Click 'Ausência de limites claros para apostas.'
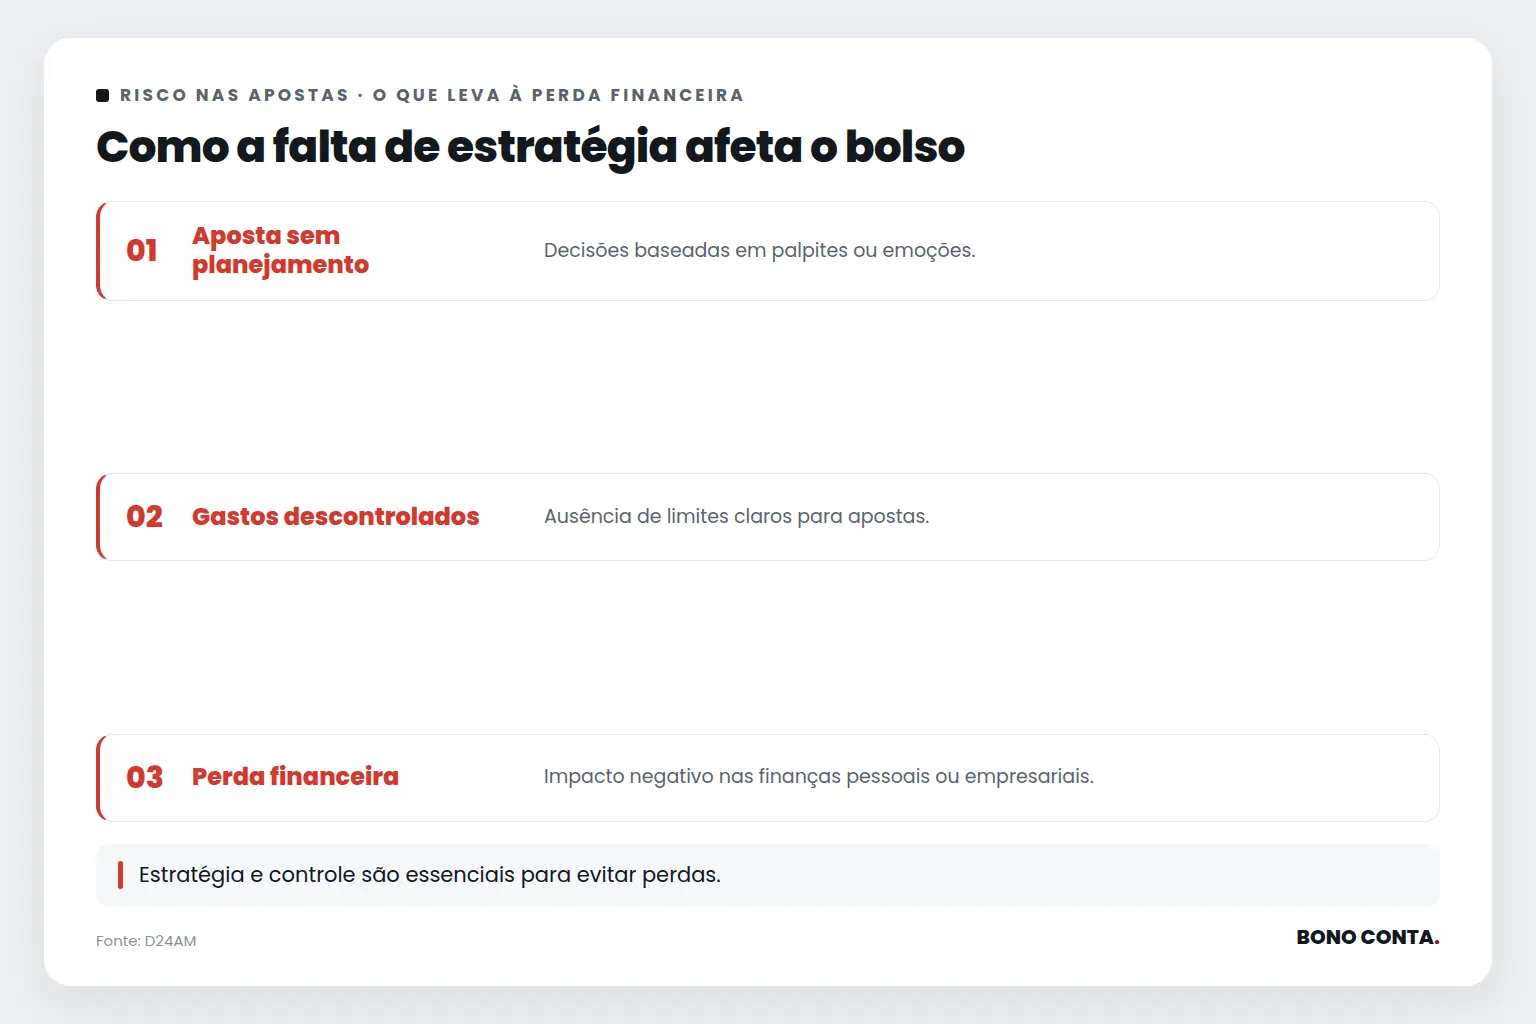1536x1024 pixels. [x=736, y=516]
